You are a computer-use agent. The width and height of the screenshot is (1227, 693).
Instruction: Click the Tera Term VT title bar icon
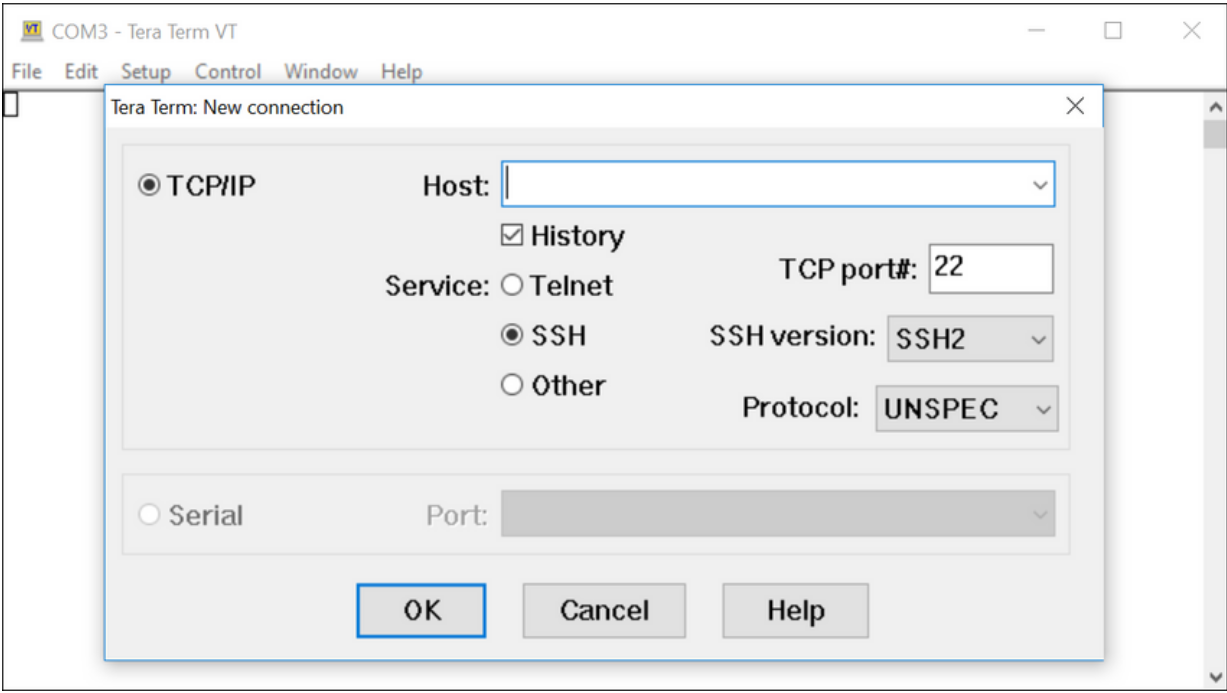pyautogui.click(x=32, y=32)
